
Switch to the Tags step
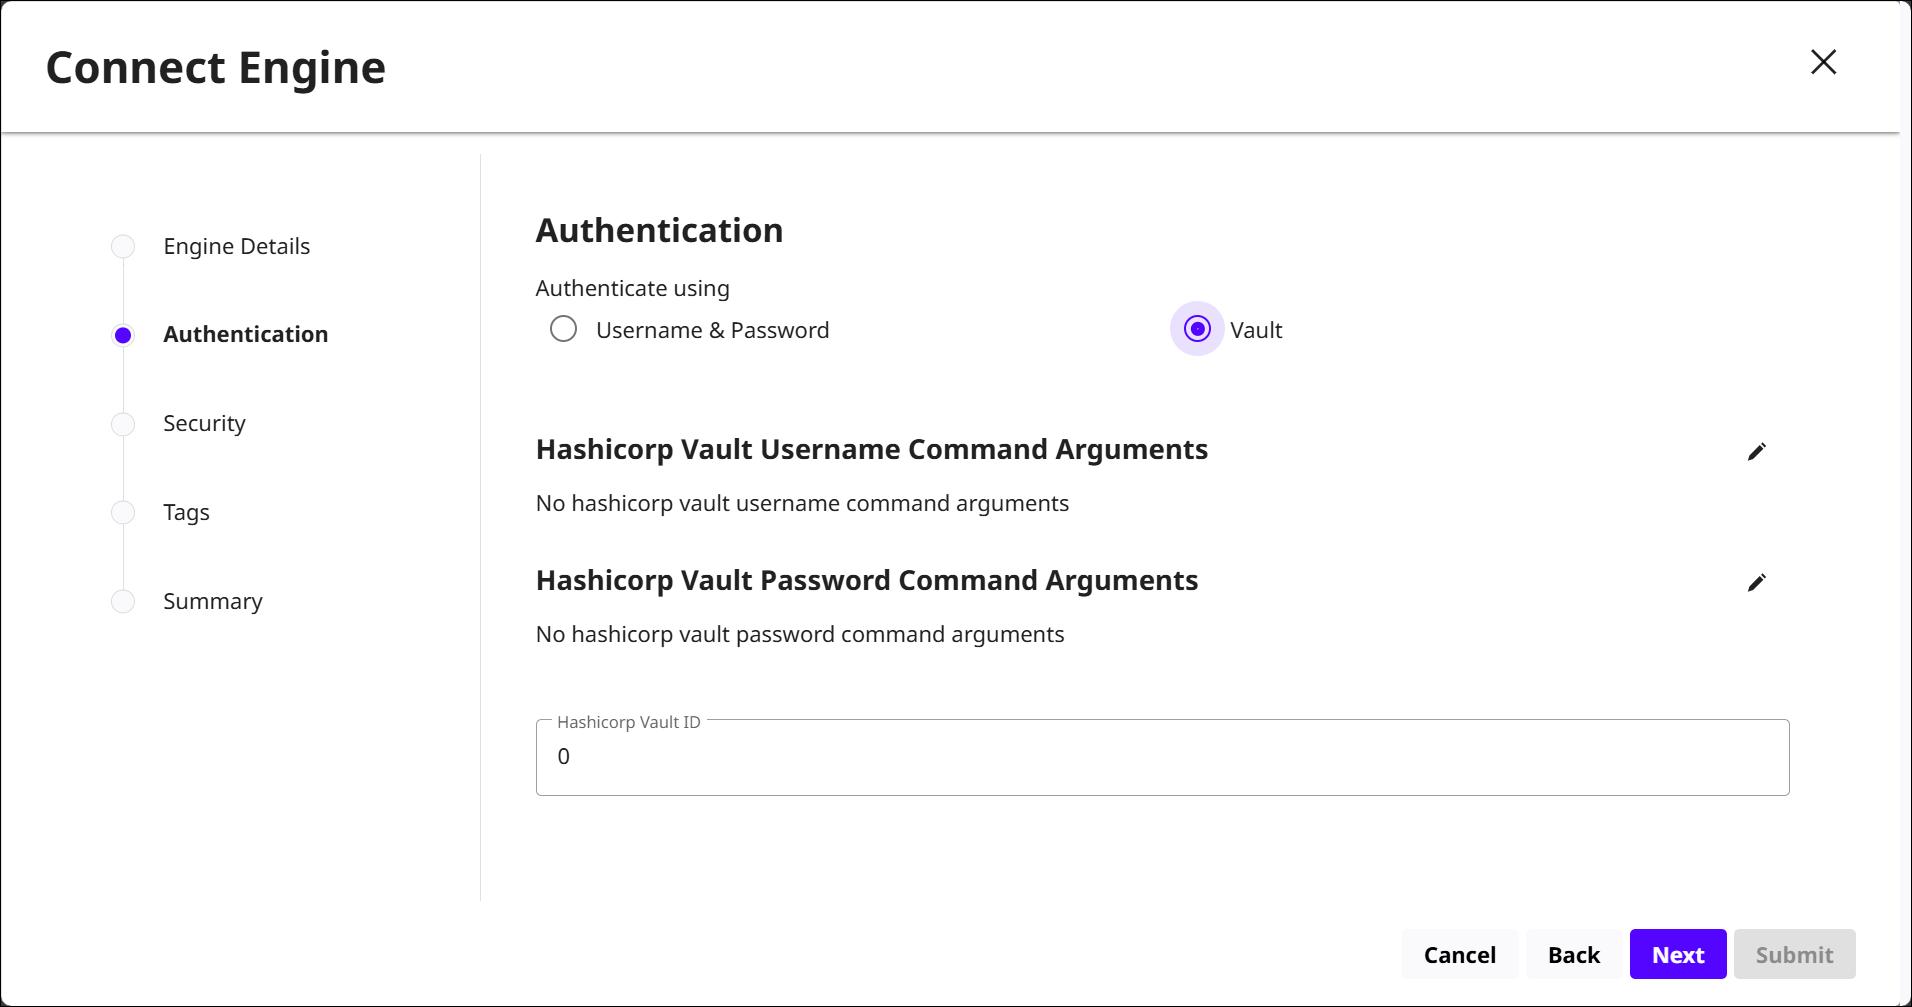pos(186,512)
